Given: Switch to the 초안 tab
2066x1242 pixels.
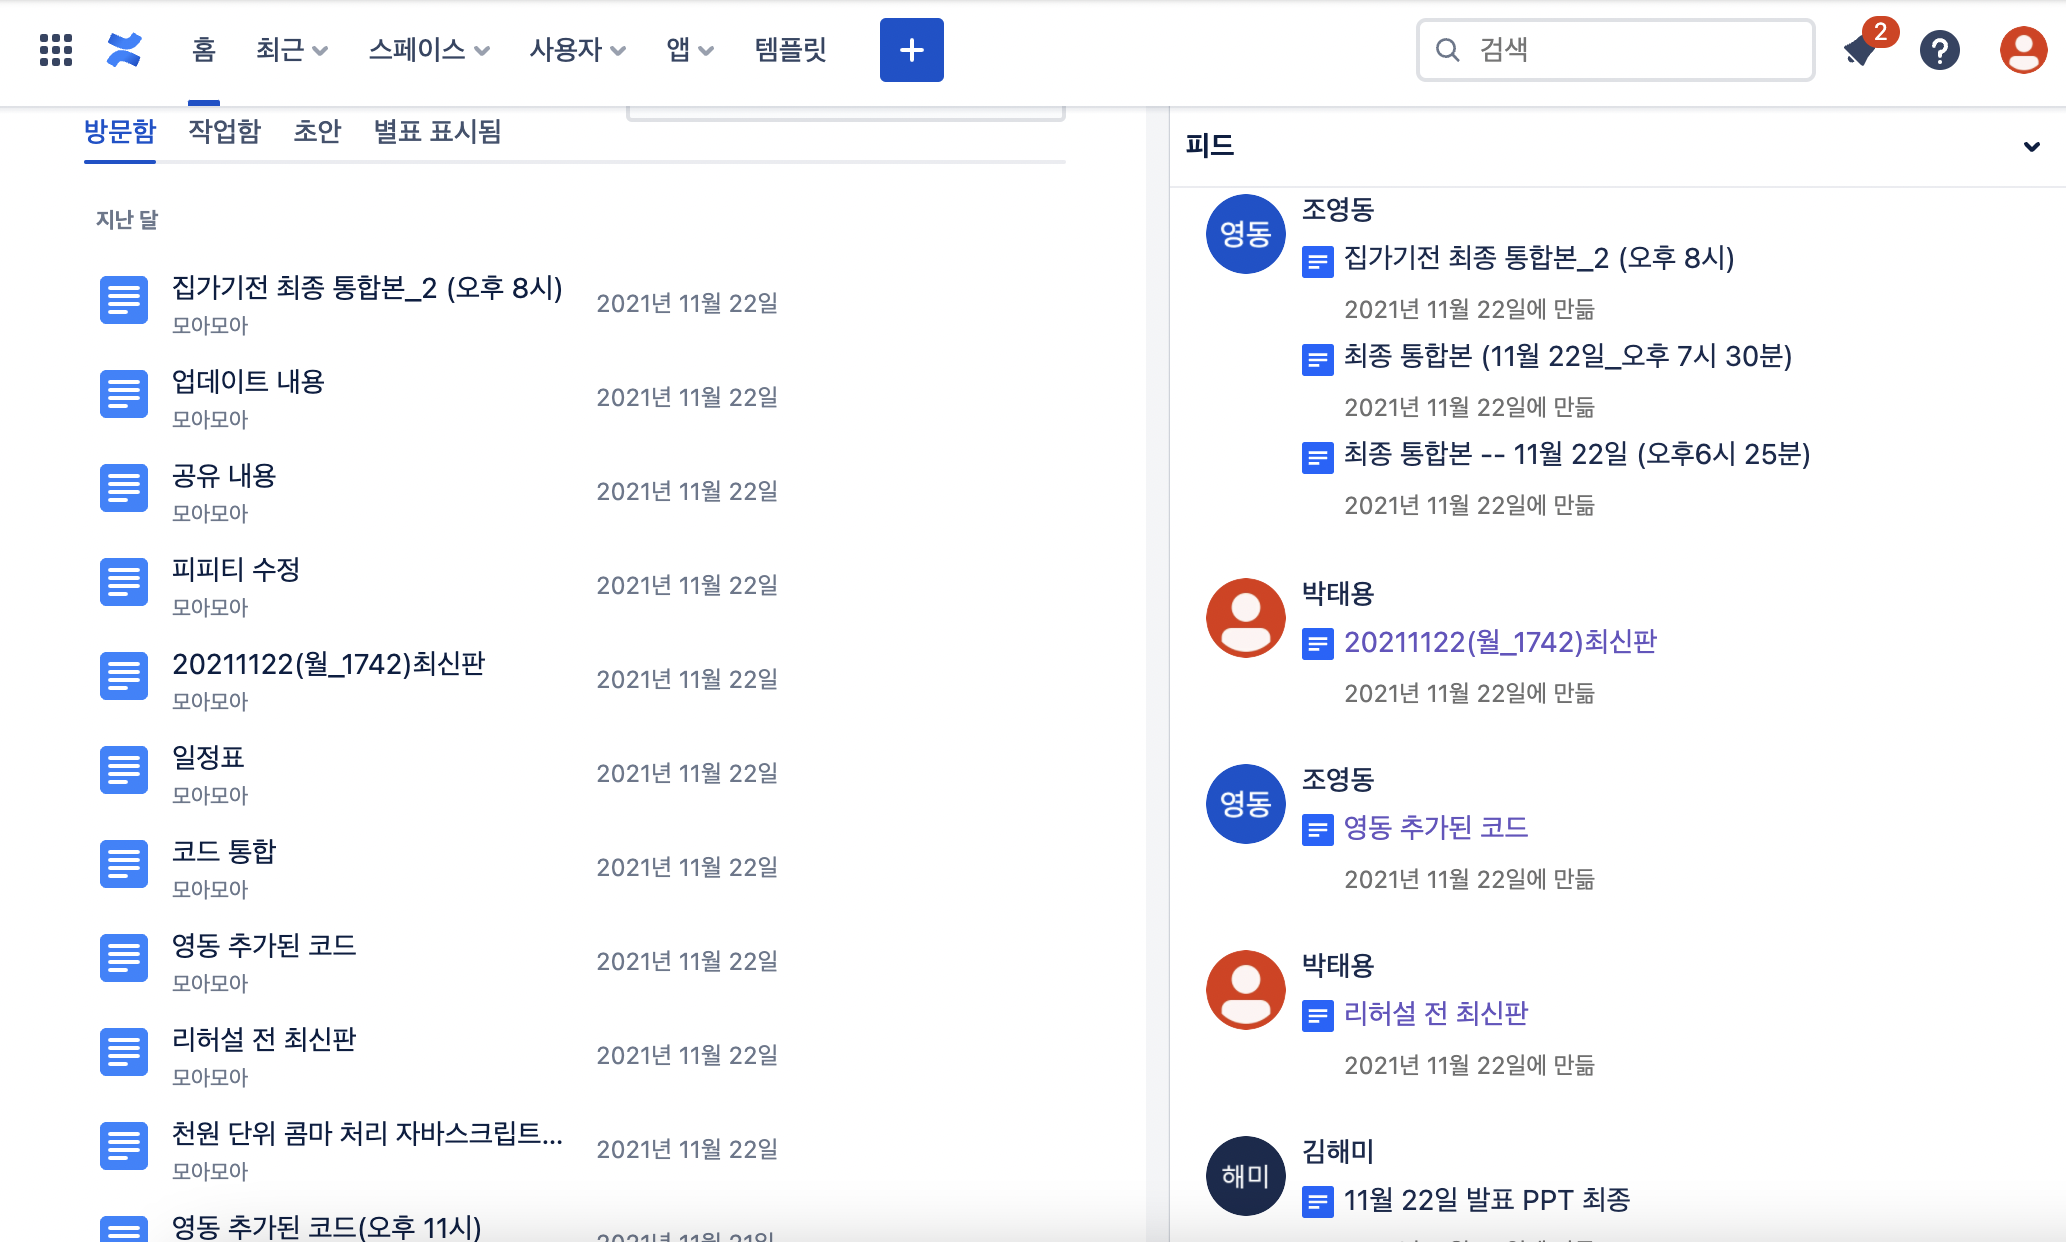Looking at the screenshot, I should (x=317, y=132).
